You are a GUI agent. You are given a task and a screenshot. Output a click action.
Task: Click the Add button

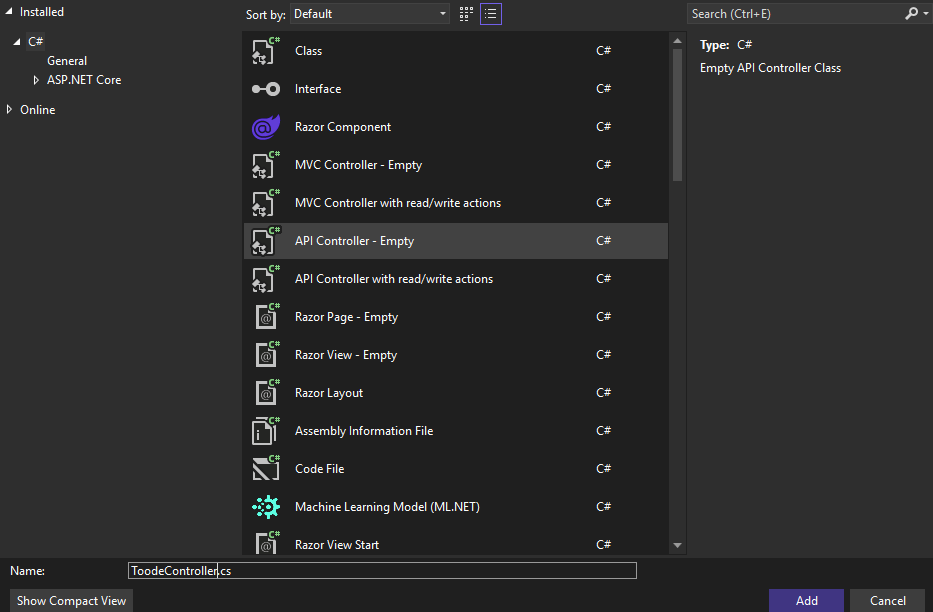(x=806, y=600)
